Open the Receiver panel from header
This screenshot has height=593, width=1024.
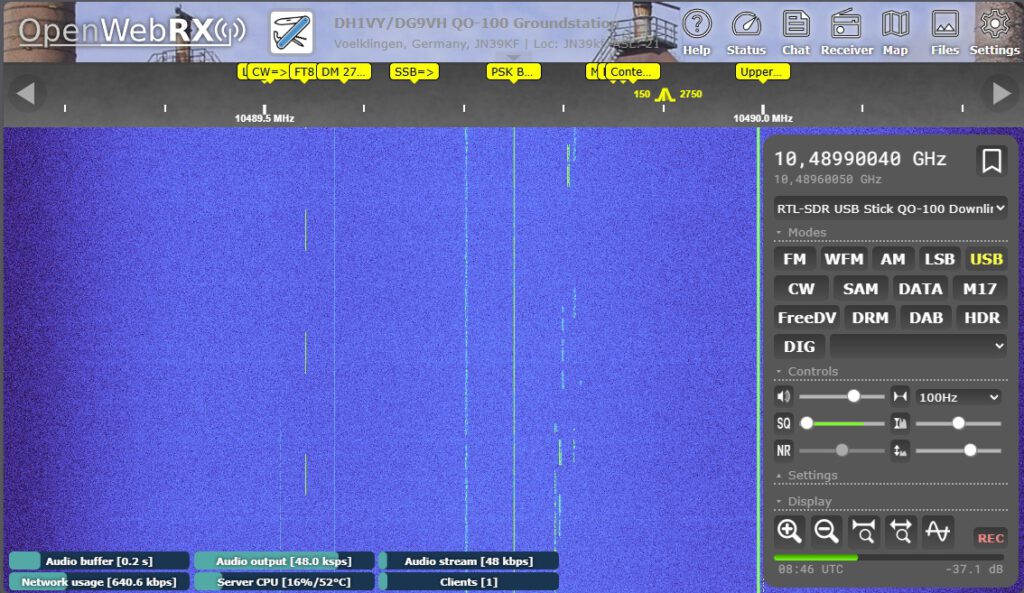click(846, 31)
